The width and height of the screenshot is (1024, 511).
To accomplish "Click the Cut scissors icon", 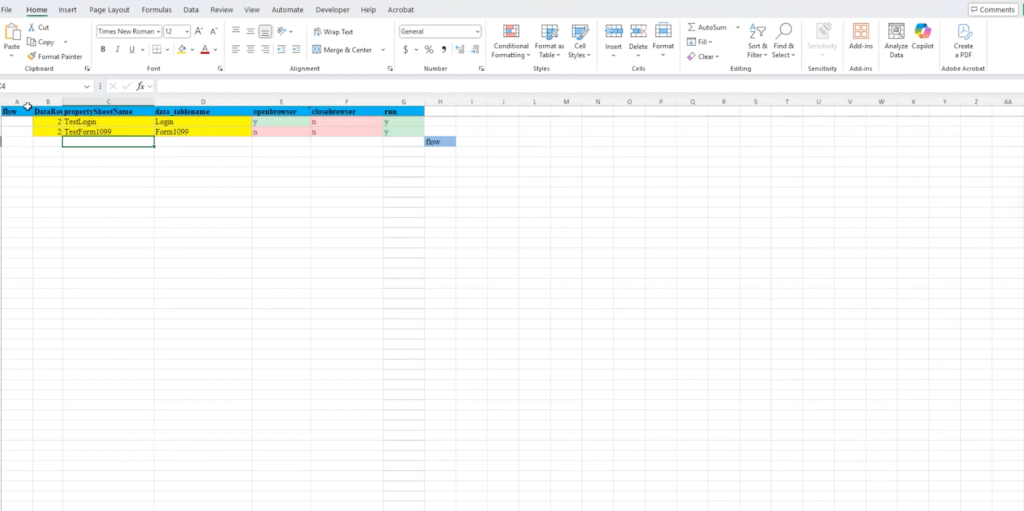I will [x=32, y=28].
